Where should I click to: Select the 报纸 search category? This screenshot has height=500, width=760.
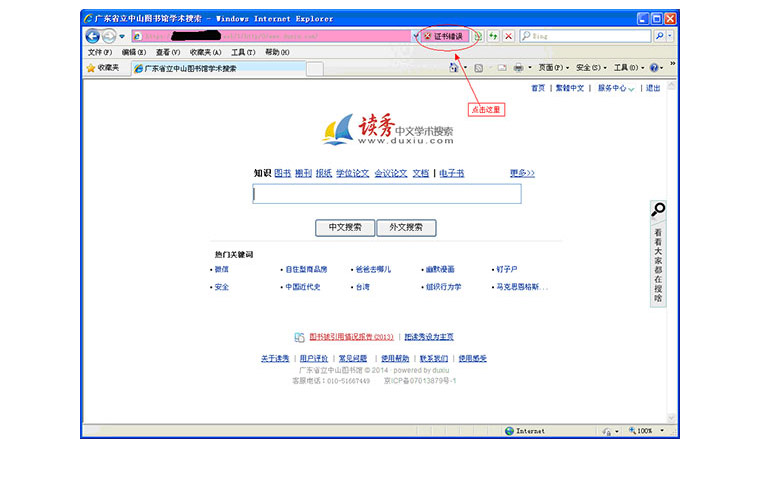point(324,173)
